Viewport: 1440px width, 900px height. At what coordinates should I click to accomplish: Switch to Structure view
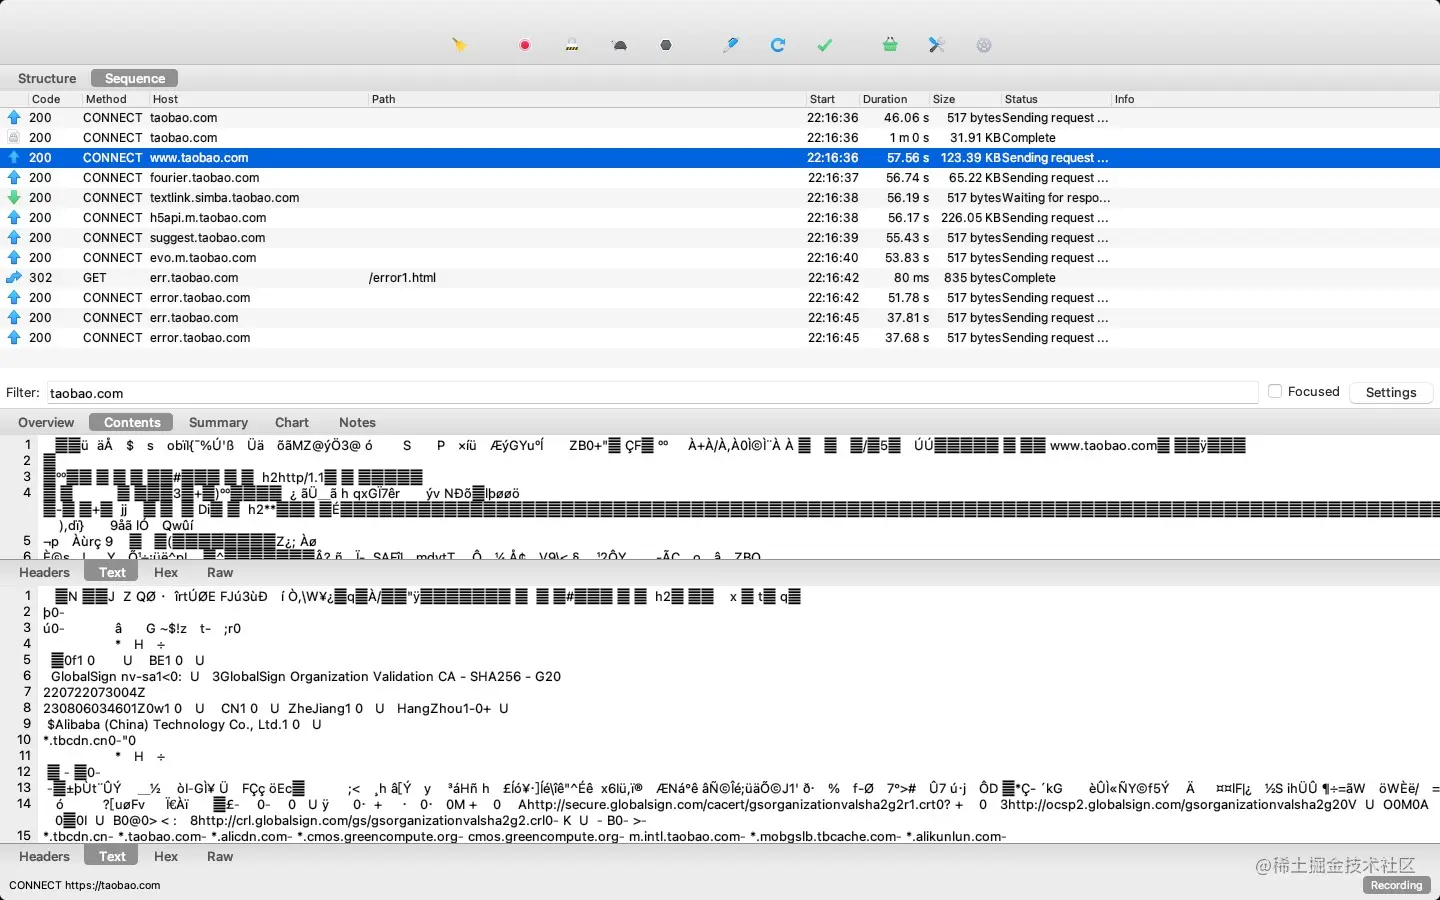(47, 78)
